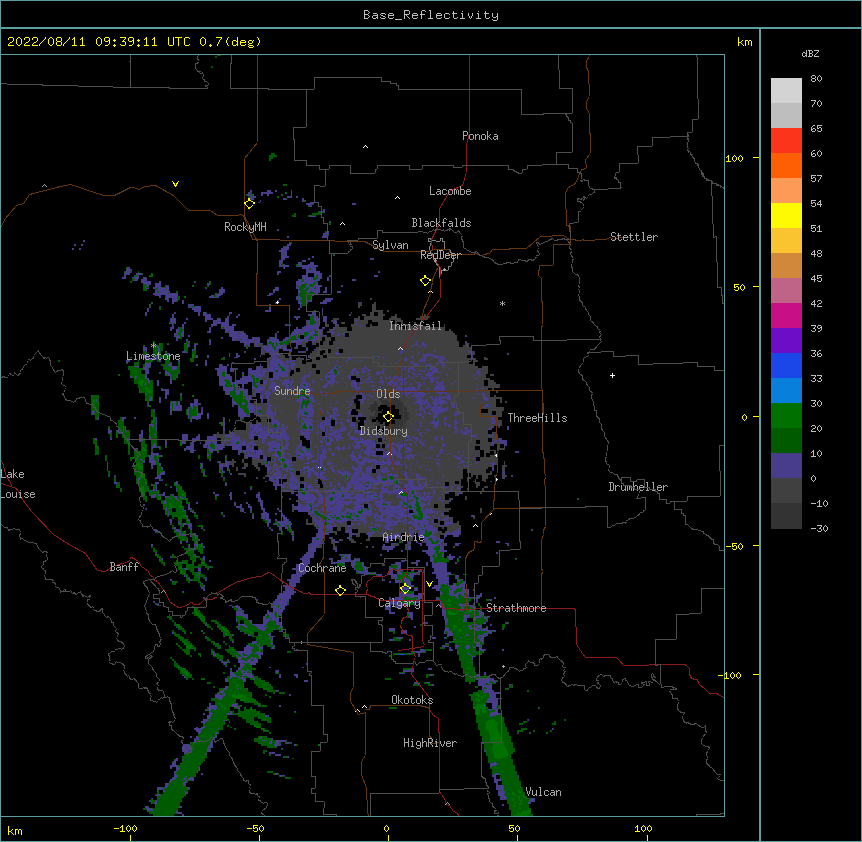This screenshot has height=842, width=862.
Task: Pick the orange 57-60 dBZ legend swatch
Action: pos(786,165)
